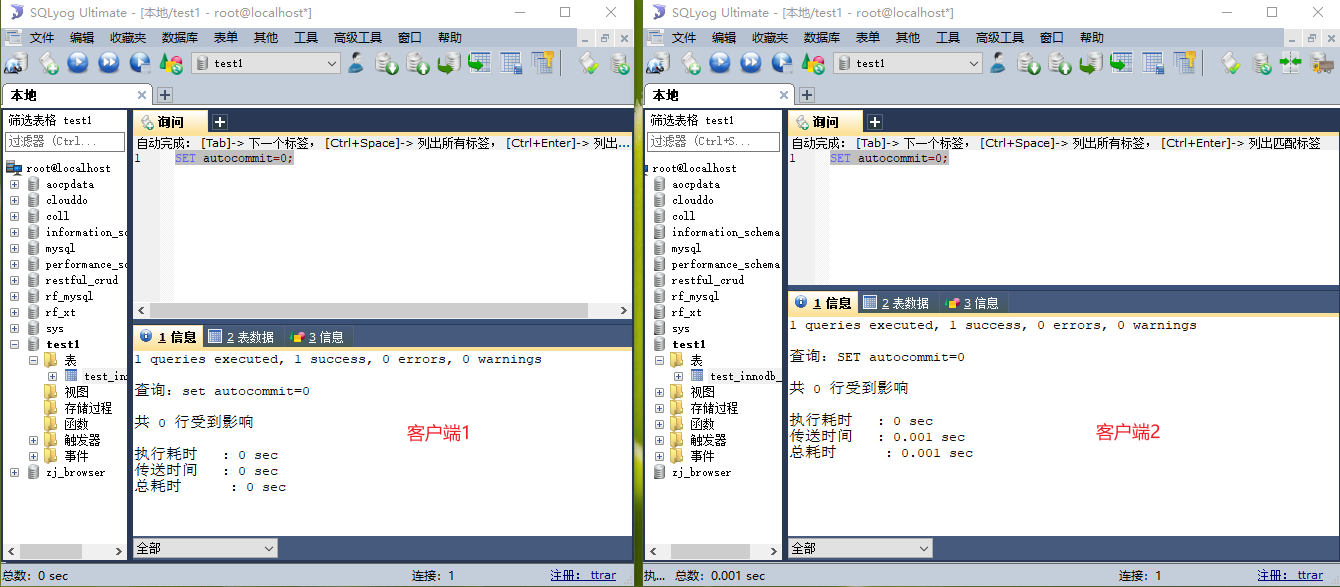Select 函数 folder in left window
1340x587 pixels.
click(x=76, y=424)
